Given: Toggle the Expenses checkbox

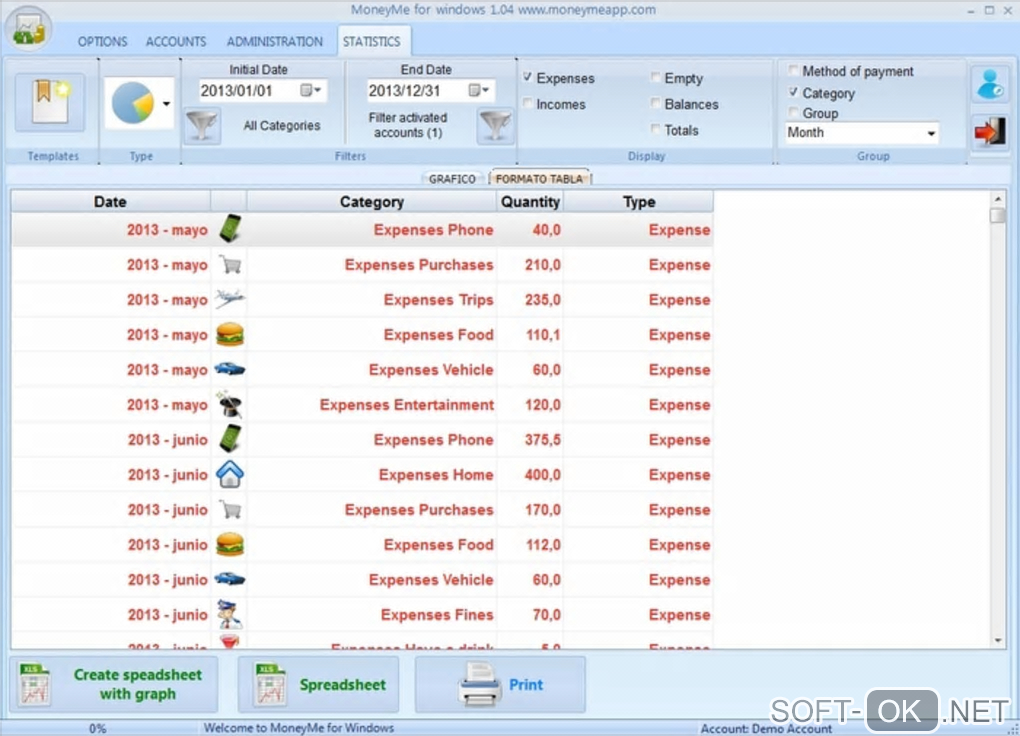Looking at the screenshot, I should pos(528,77).
